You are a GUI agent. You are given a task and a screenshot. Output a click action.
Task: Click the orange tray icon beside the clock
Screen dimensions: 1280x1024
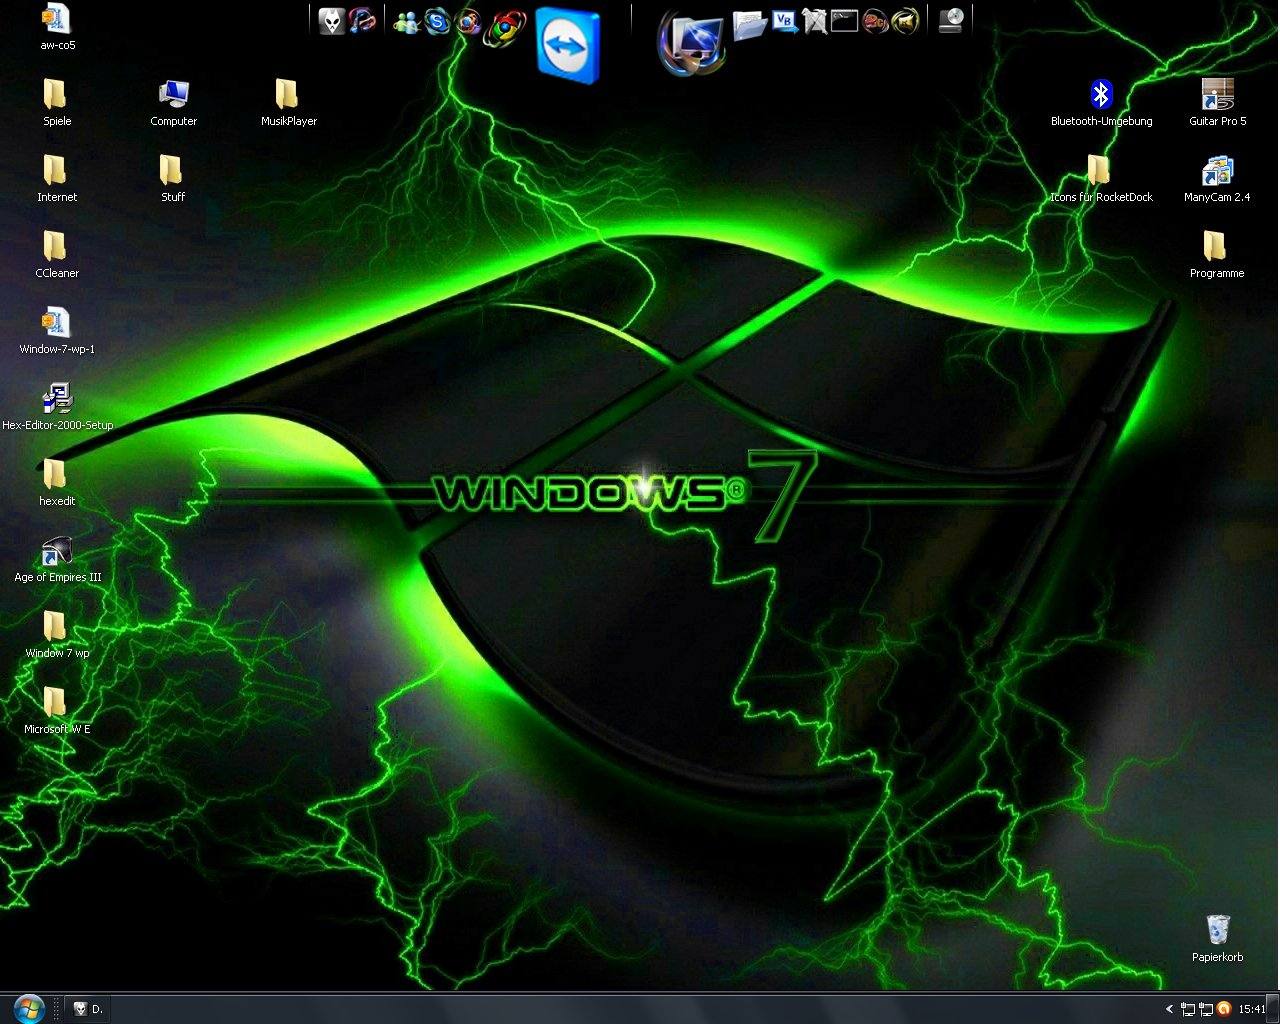1223,1009
